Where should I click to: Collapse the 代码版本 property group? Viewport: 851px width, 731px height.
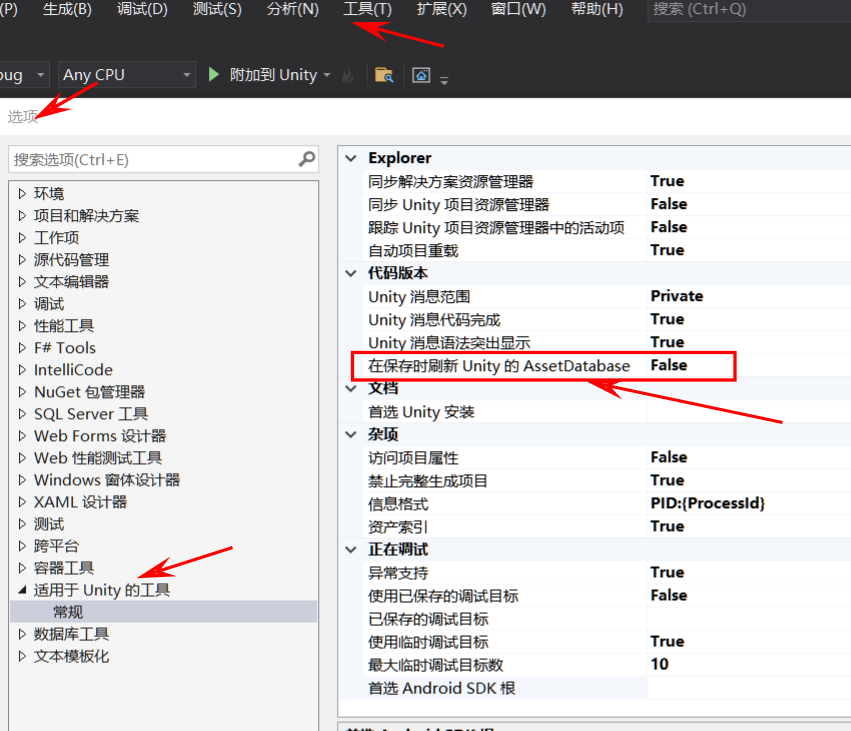pyautogui.click(x=351, y=273)
